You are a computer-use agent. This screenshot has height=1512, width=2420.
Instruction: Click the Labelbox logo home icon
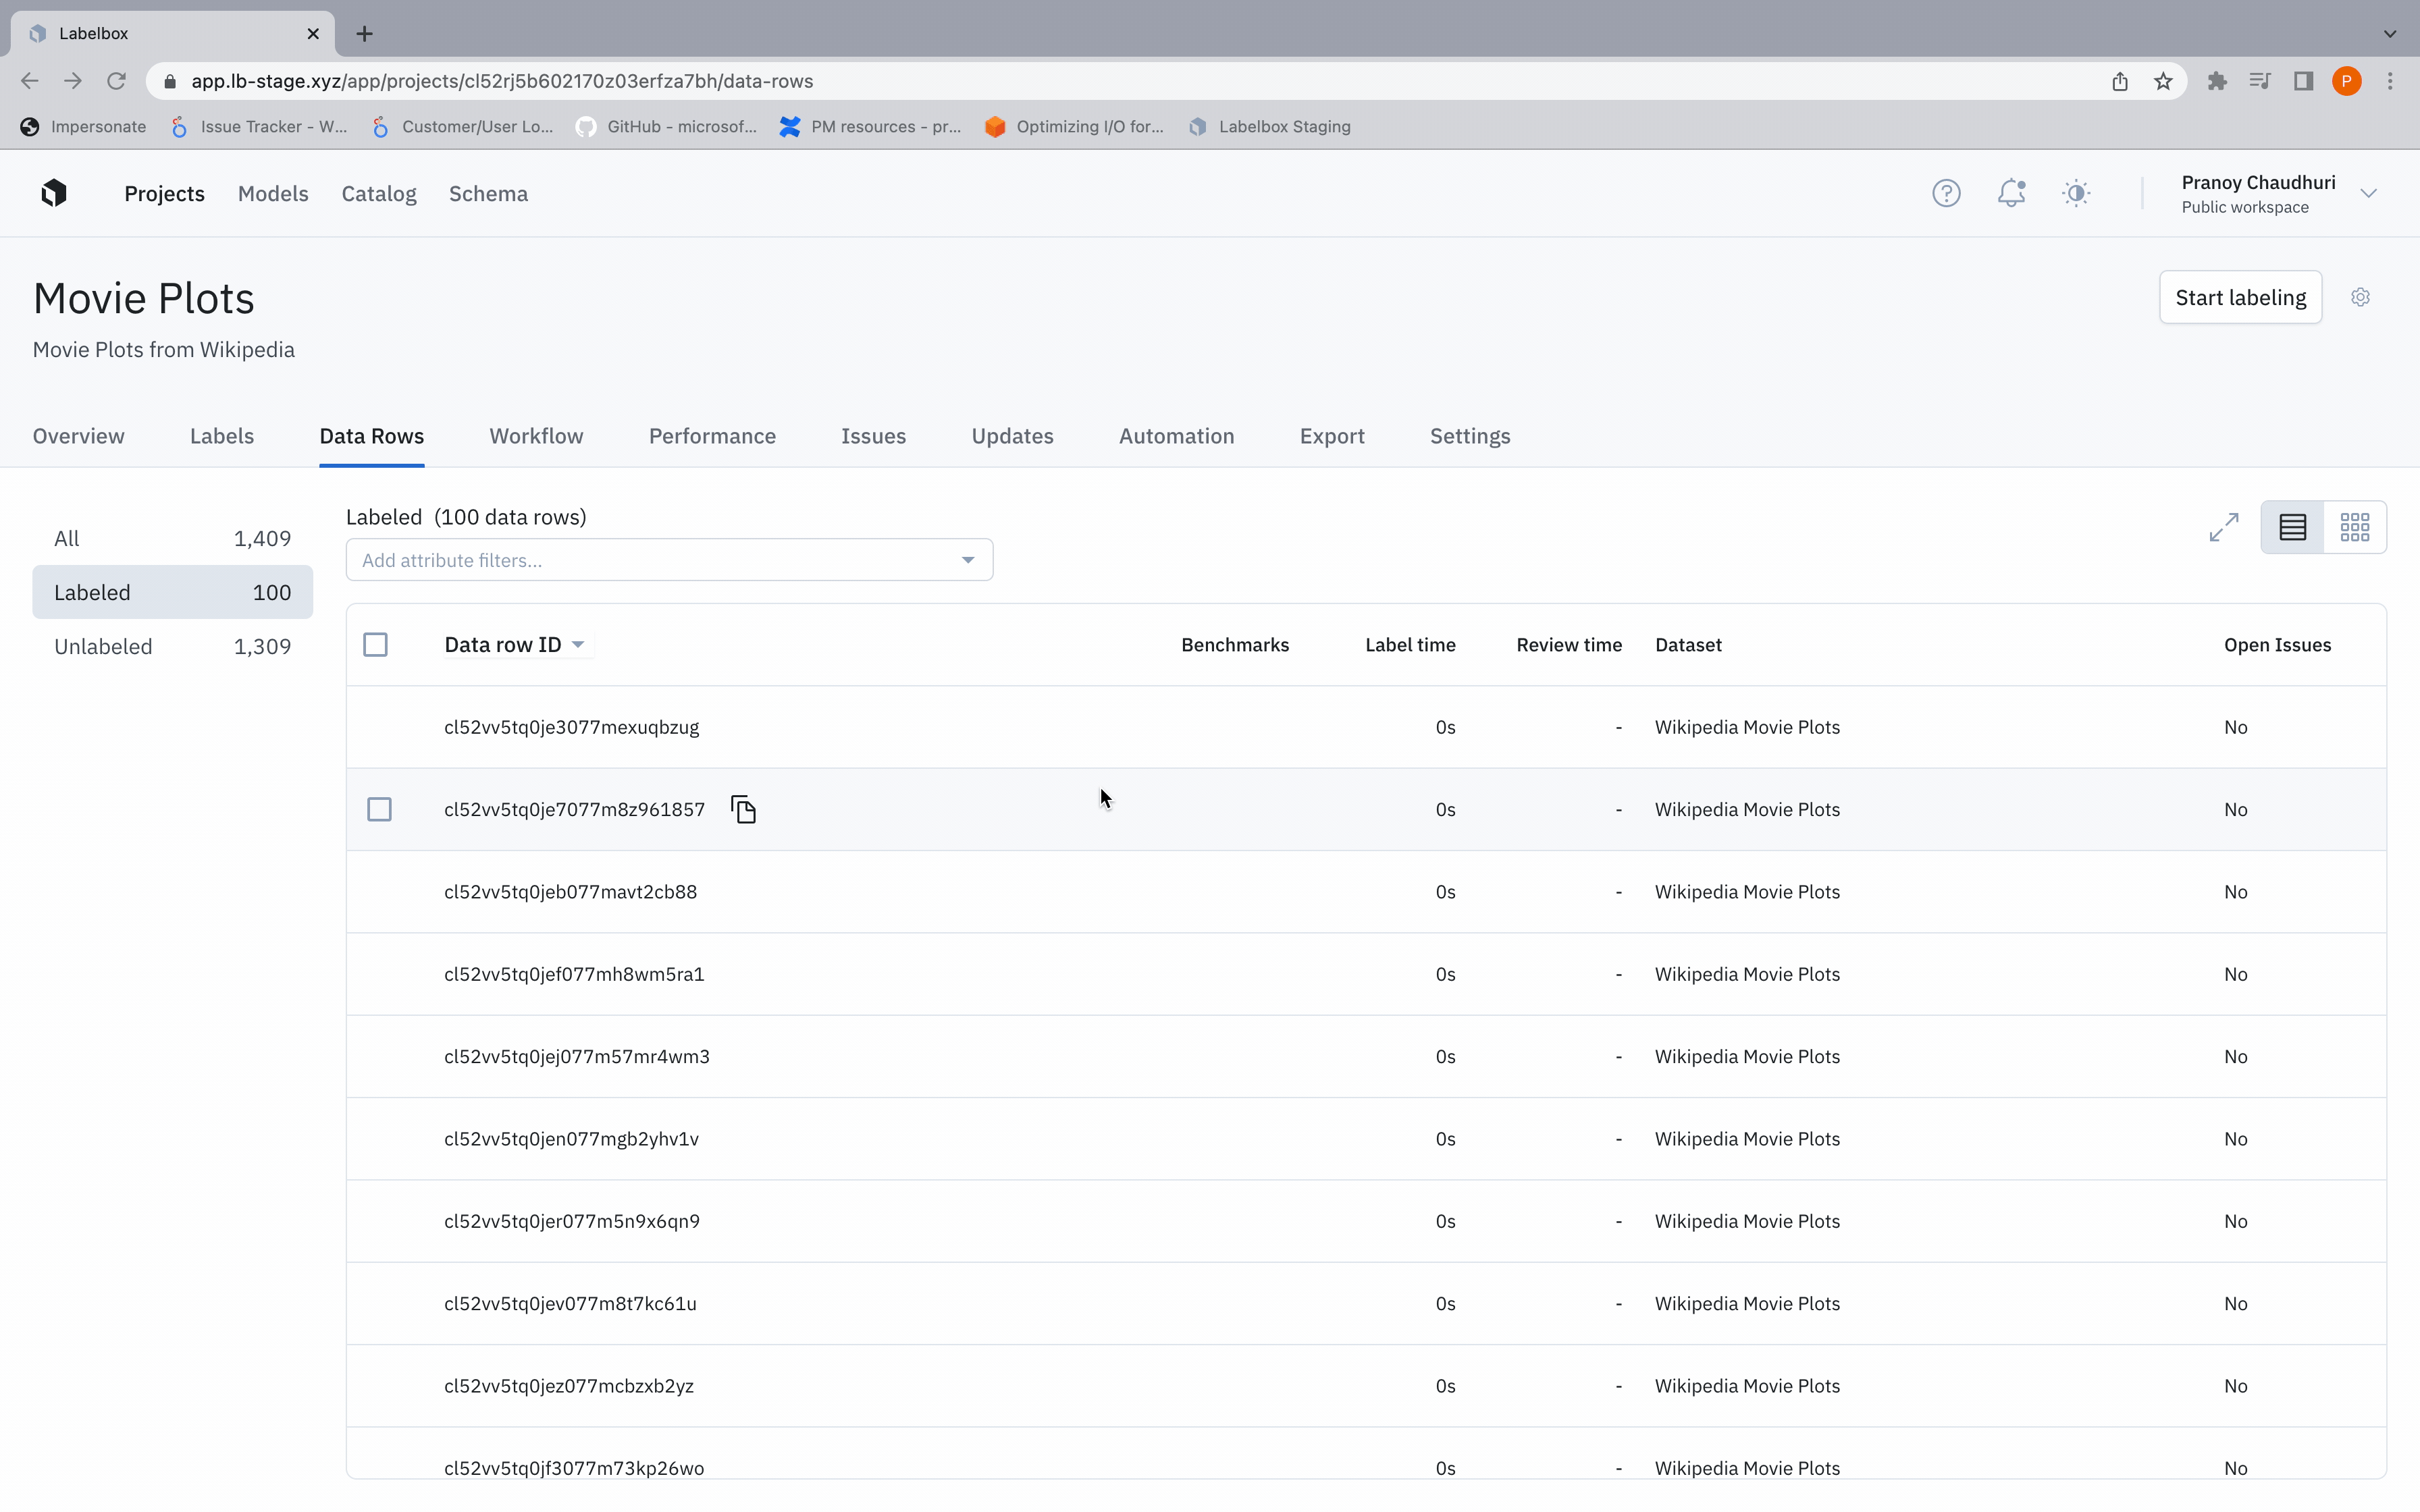[54, 193]
